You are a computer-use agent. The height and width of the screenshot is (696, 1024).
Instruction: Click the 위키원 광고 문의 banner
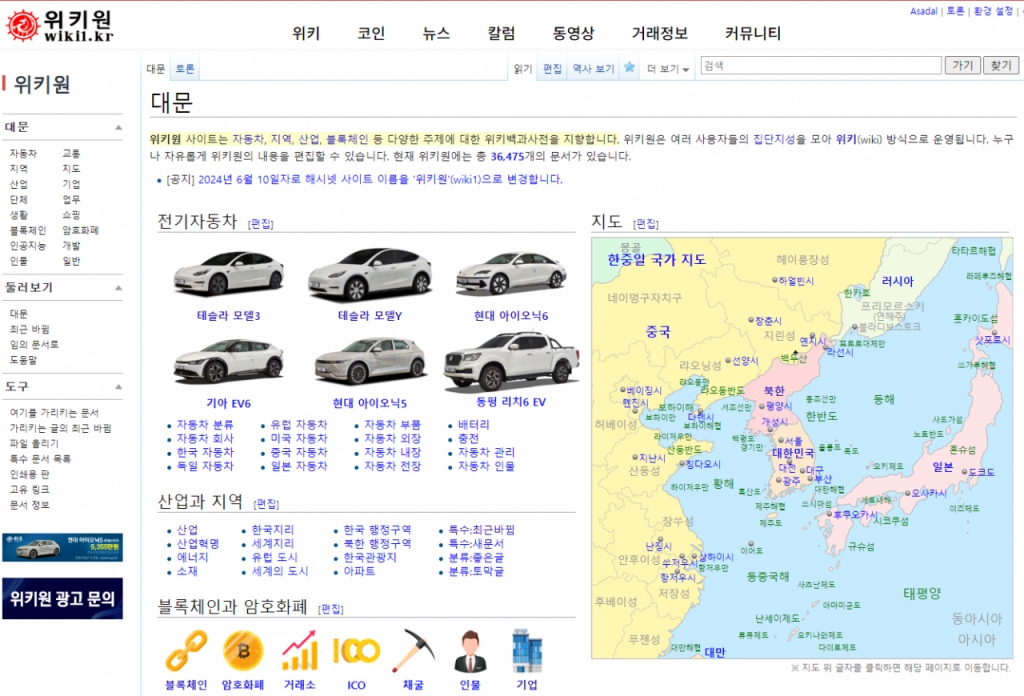pyautogui.click(x=63, y=598)
